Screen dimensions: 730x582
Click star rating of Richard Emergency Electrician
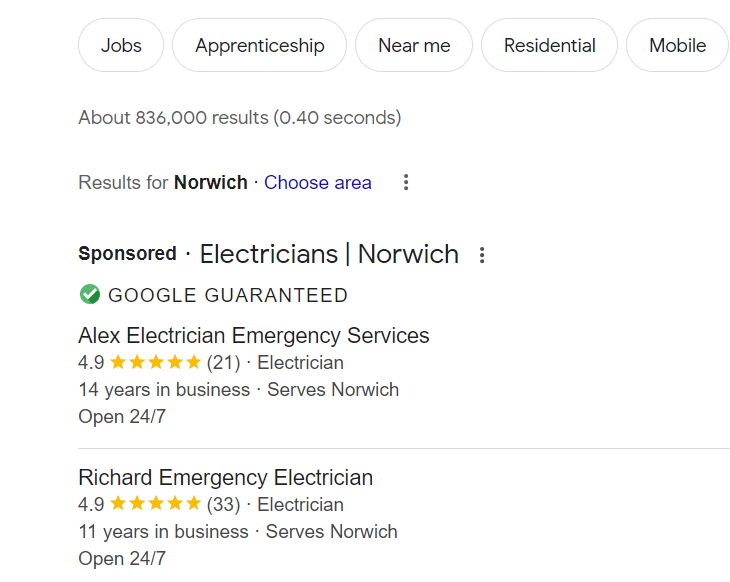pyautogui.click(x=155, y=504)
